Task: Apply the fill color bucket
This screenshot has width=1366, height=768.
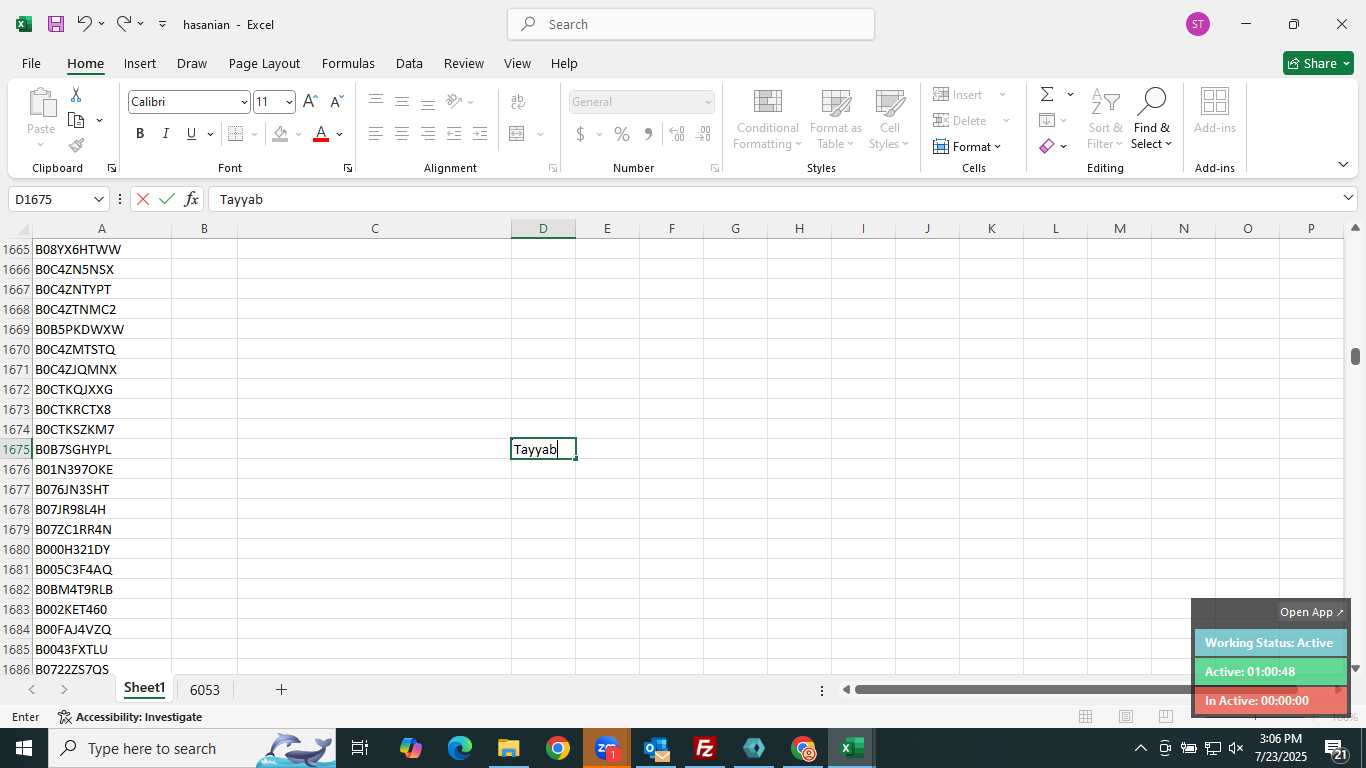Action: [x=280, y=134]
